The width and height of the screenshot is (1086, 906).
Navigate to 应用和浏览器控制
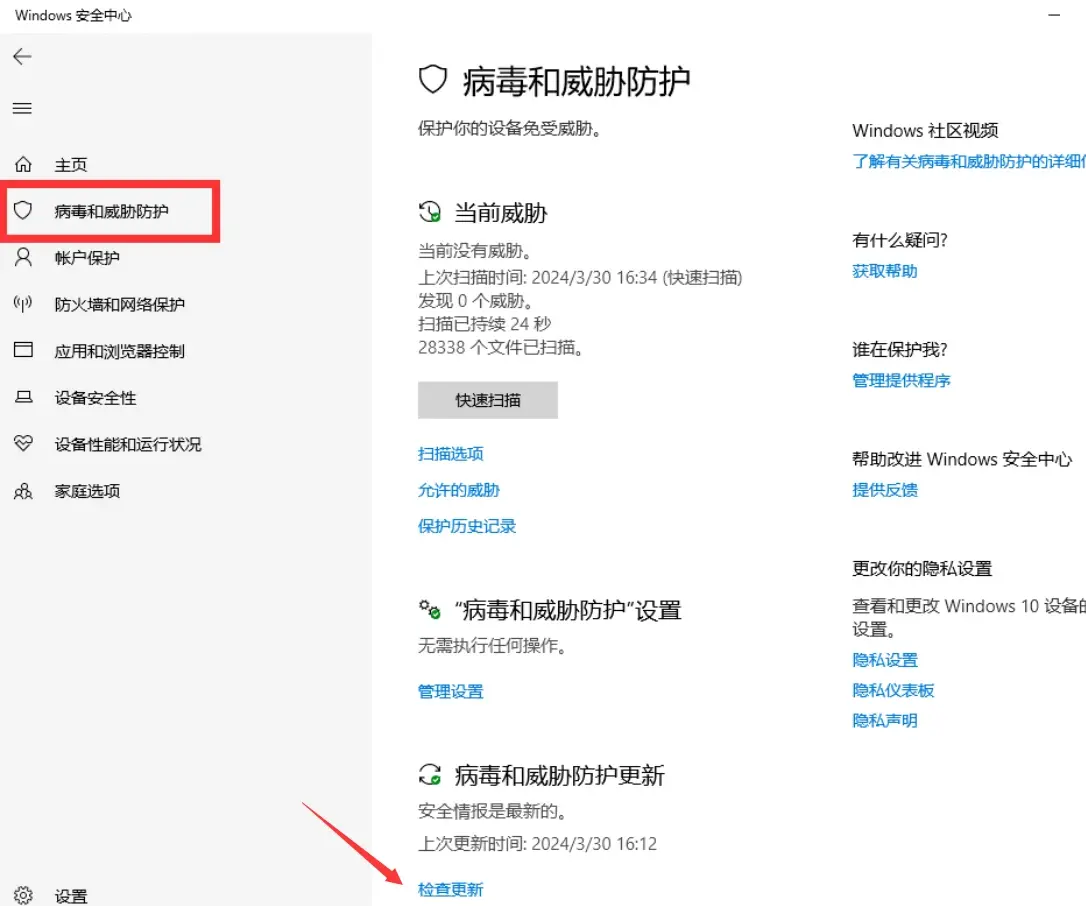point(120,351)
